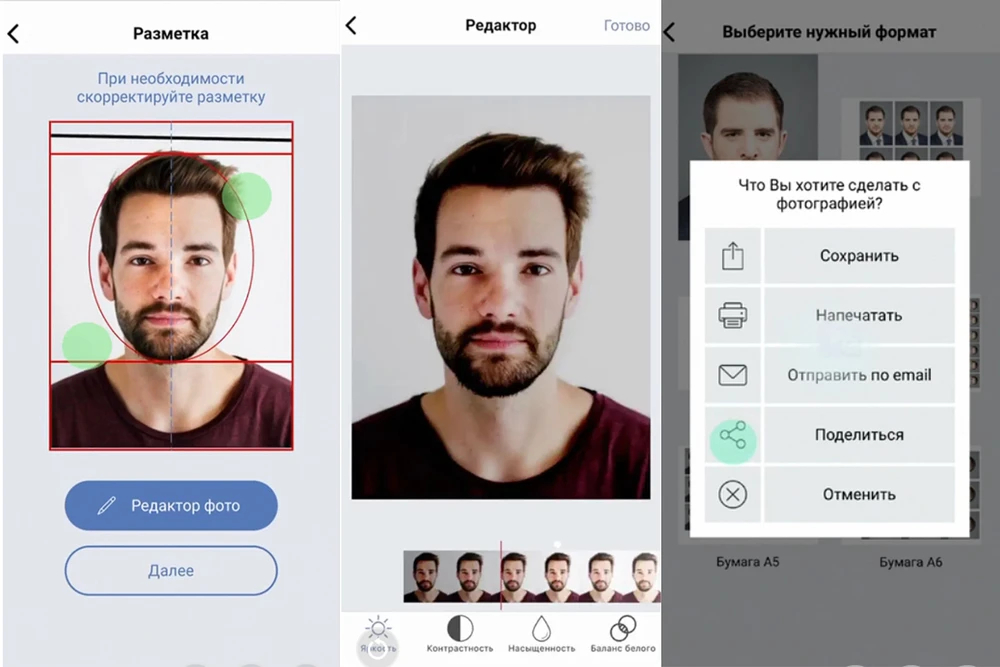Select the Контрастность contrast icon
Viewport: 1000px width, 667px height.
pos(460,629)
